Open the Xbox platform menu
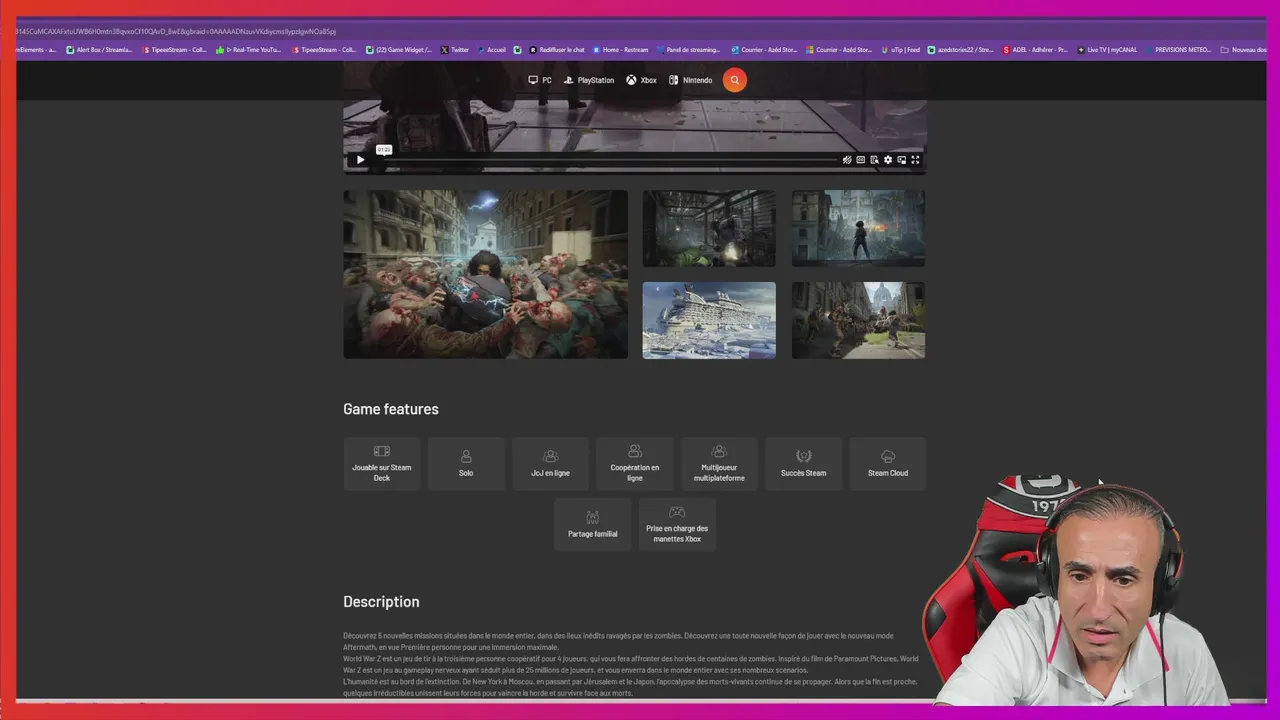This screenshot has height=720, width=1280. pyautogui.click(x=641, y=80)
